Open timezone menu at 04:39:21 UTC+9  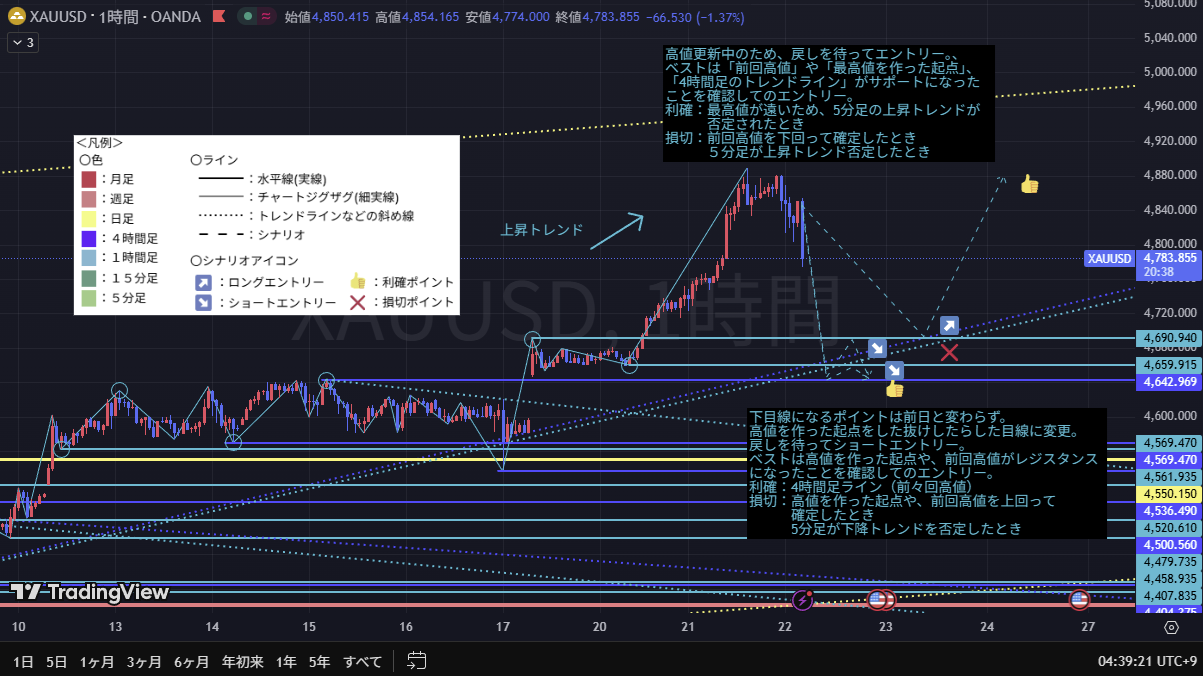[x=1147, y=661]
